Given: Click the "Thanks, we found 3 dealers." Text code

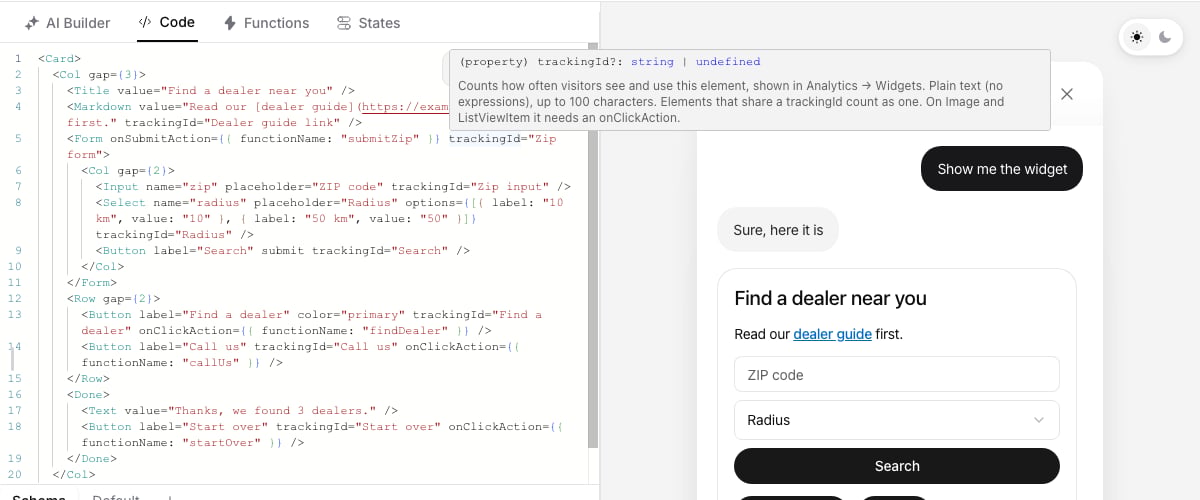Looking at the screenshot, I should click(x=240, y=410).
